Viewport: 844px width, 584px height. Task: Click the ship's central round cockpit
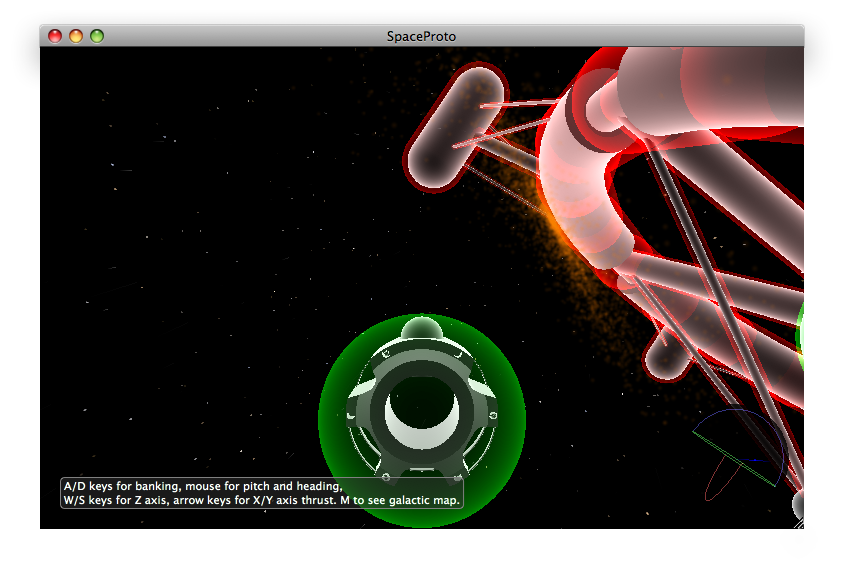tap(421, 411)
